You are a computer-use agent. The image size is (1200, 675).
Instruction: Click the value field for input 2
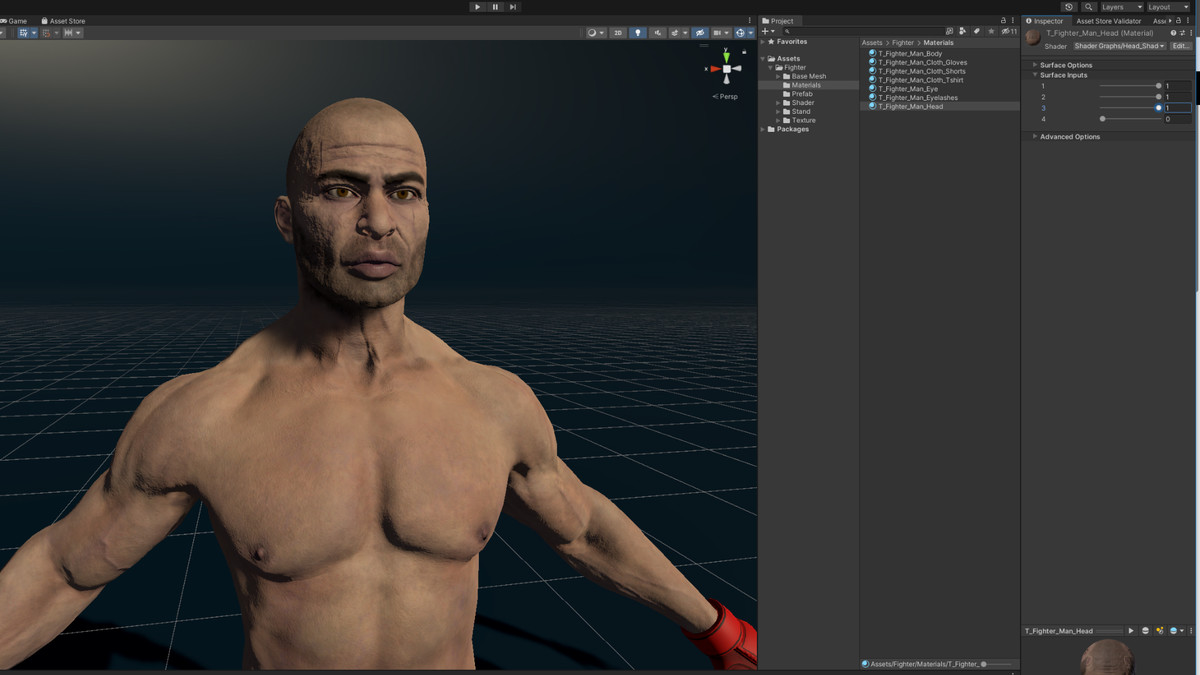point(1178,97)
